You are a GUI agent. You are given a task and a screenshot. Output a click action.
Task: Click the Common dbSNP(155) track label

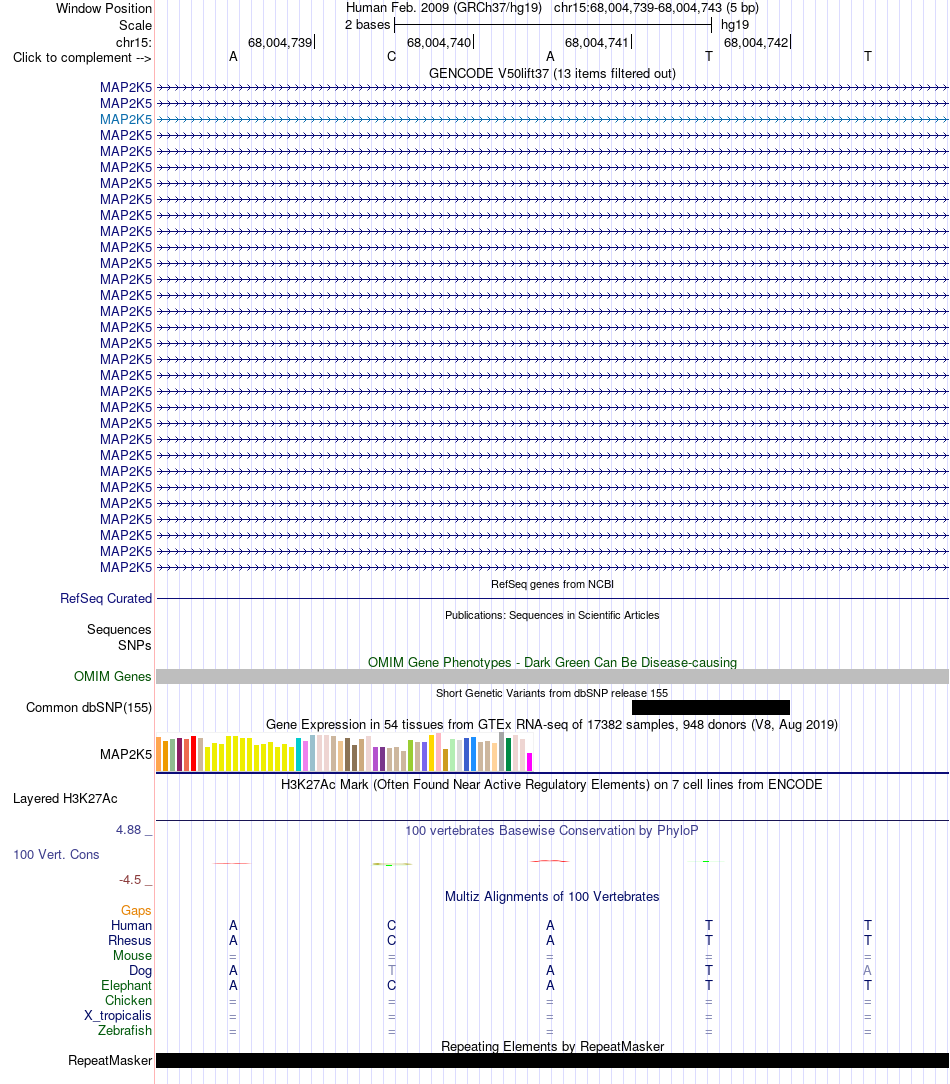pyautogui.click(x=89, y=708)
